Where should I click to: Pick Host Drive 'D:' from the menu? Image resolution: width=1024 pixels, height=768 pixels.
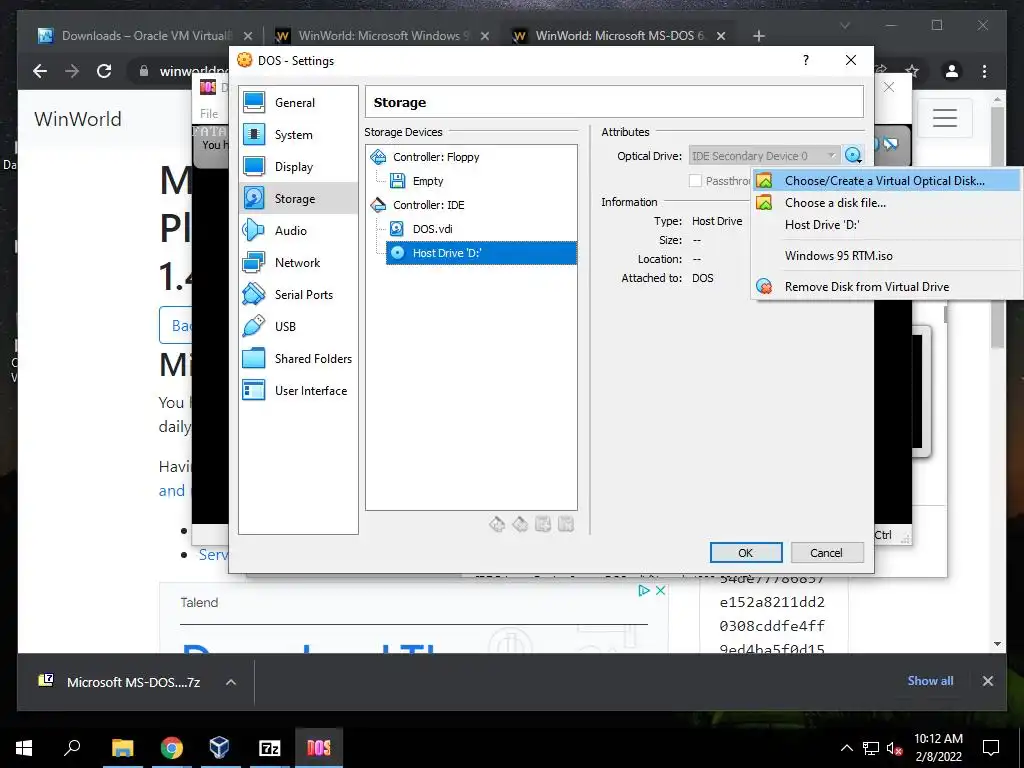pos(886,225)
